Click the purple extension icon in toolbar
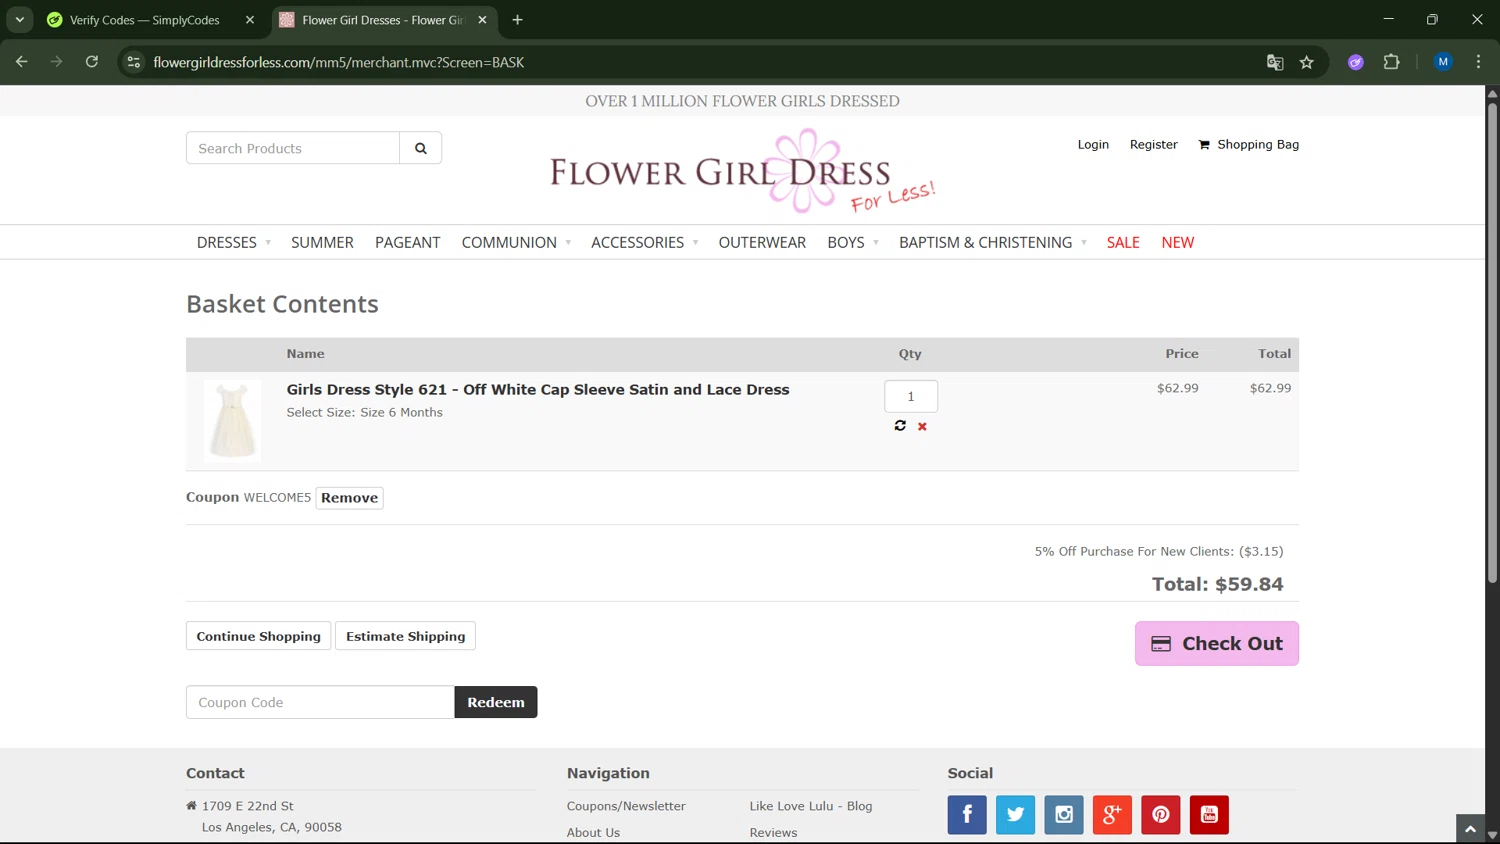This screenshot has height=844, width=1500. coord(1356,62)
